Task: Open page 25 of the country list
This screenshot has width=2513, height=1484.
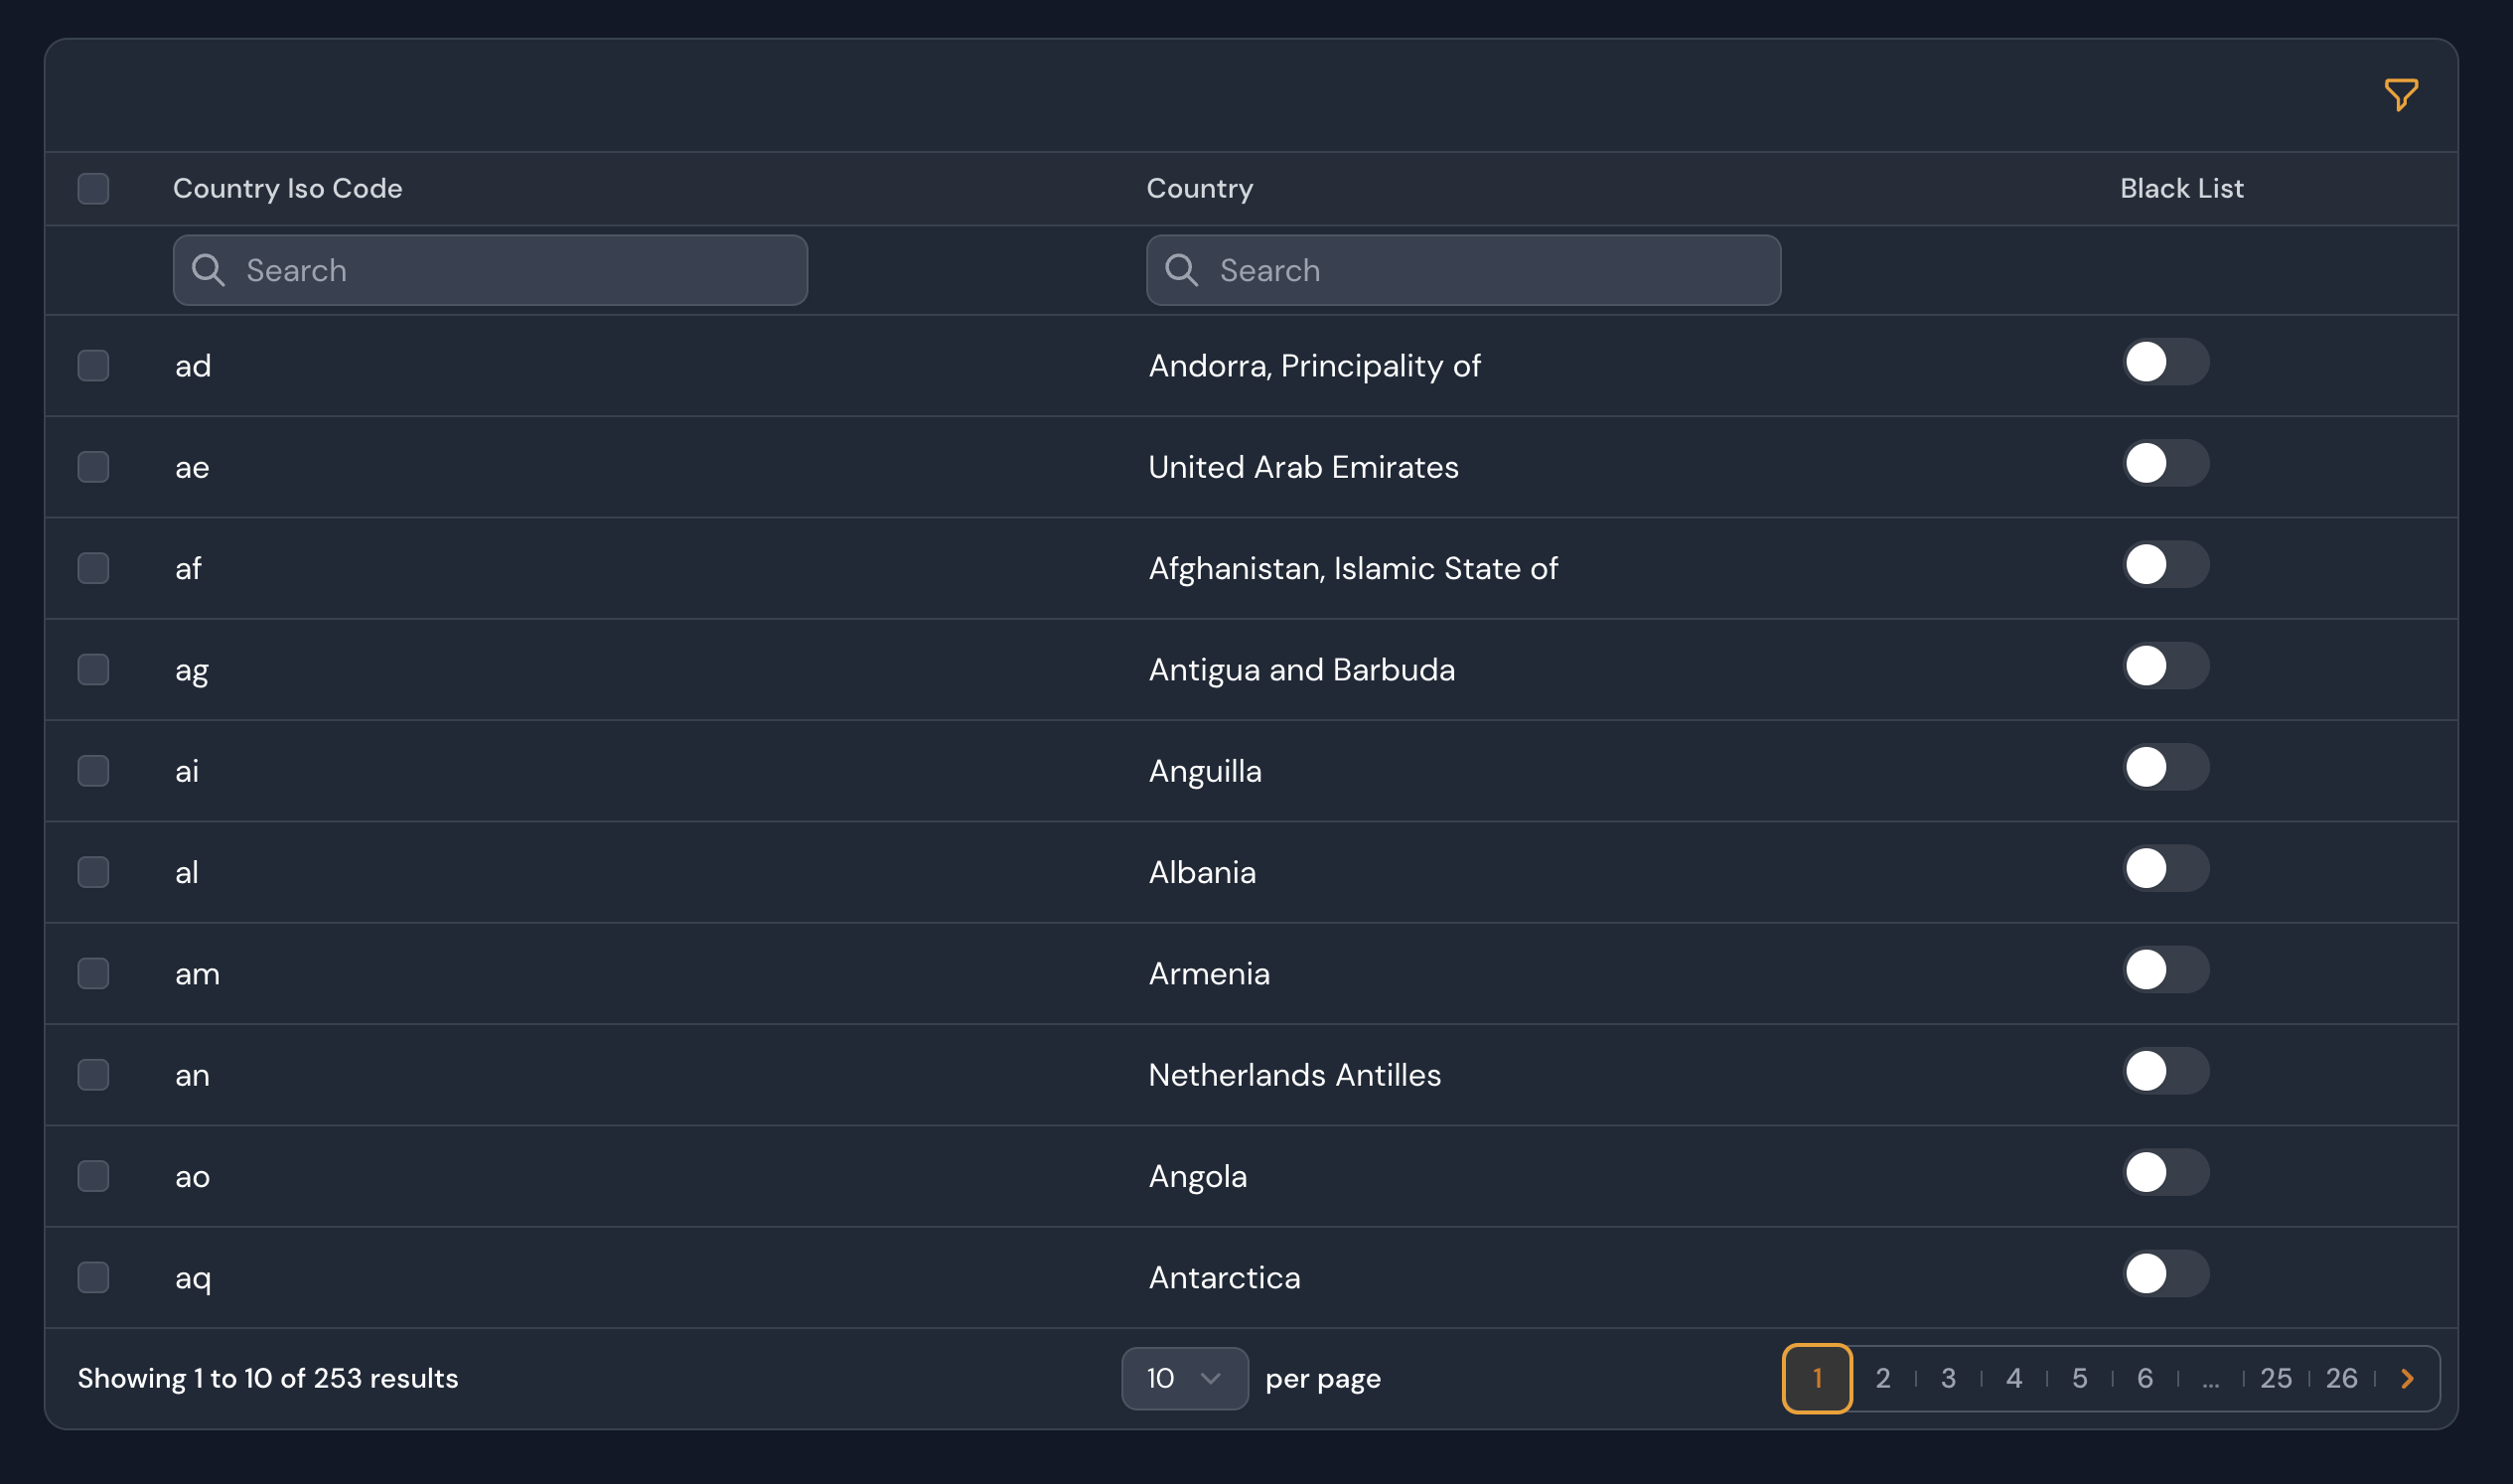Action: click(x=2276, y=1378)
